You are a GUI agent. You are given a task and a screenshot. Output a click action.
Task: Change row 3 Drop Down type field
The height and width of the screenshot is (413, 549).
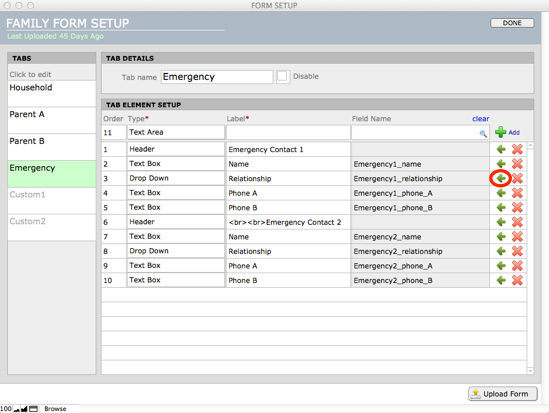(176, 178)
